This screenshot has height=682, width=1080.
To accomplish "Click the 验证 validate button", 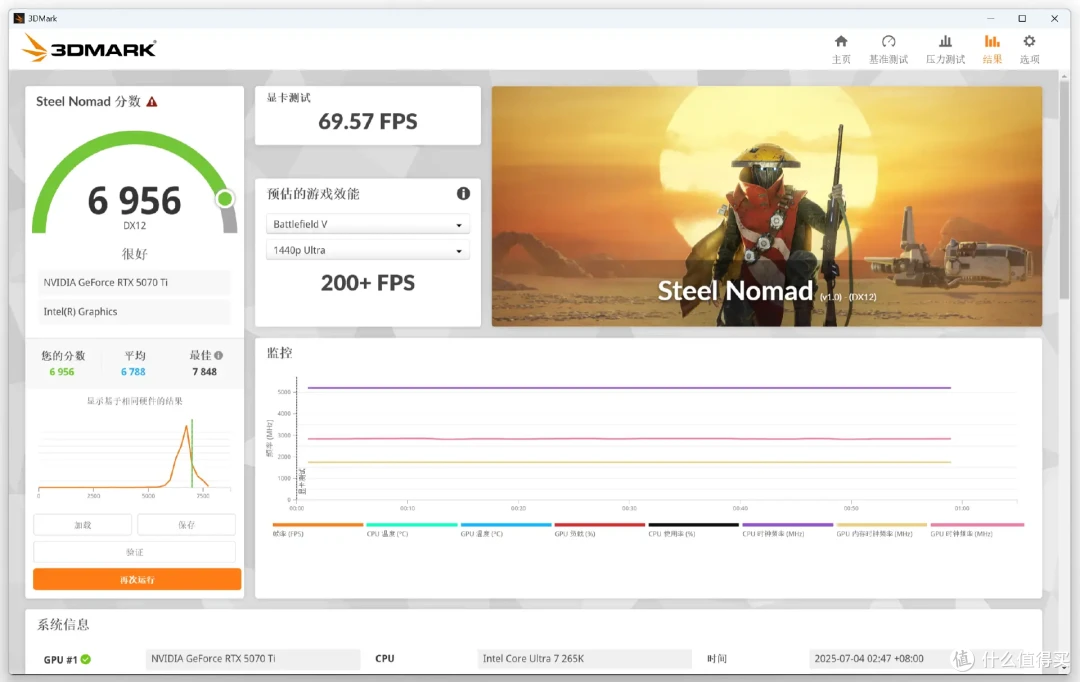I will click(x=134, y=552).
